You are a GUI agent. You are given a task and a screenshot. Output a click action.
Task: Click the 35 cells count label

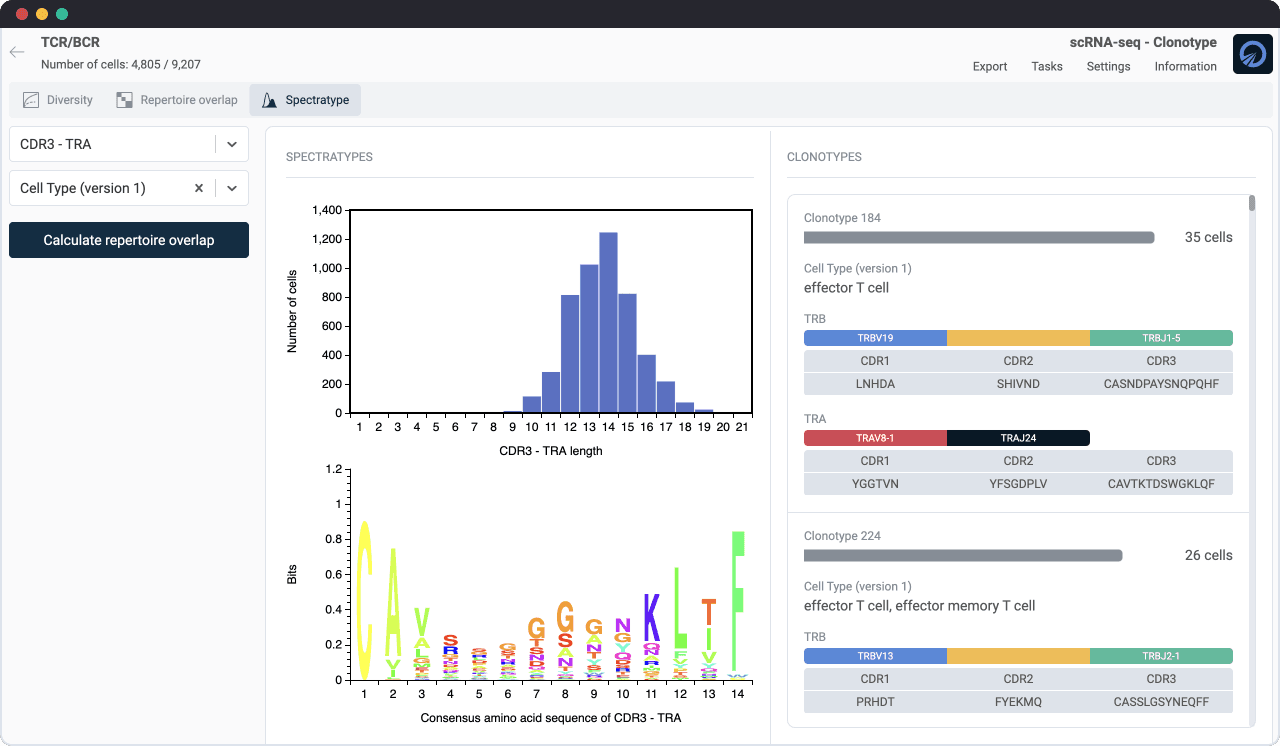[1208, 238]
